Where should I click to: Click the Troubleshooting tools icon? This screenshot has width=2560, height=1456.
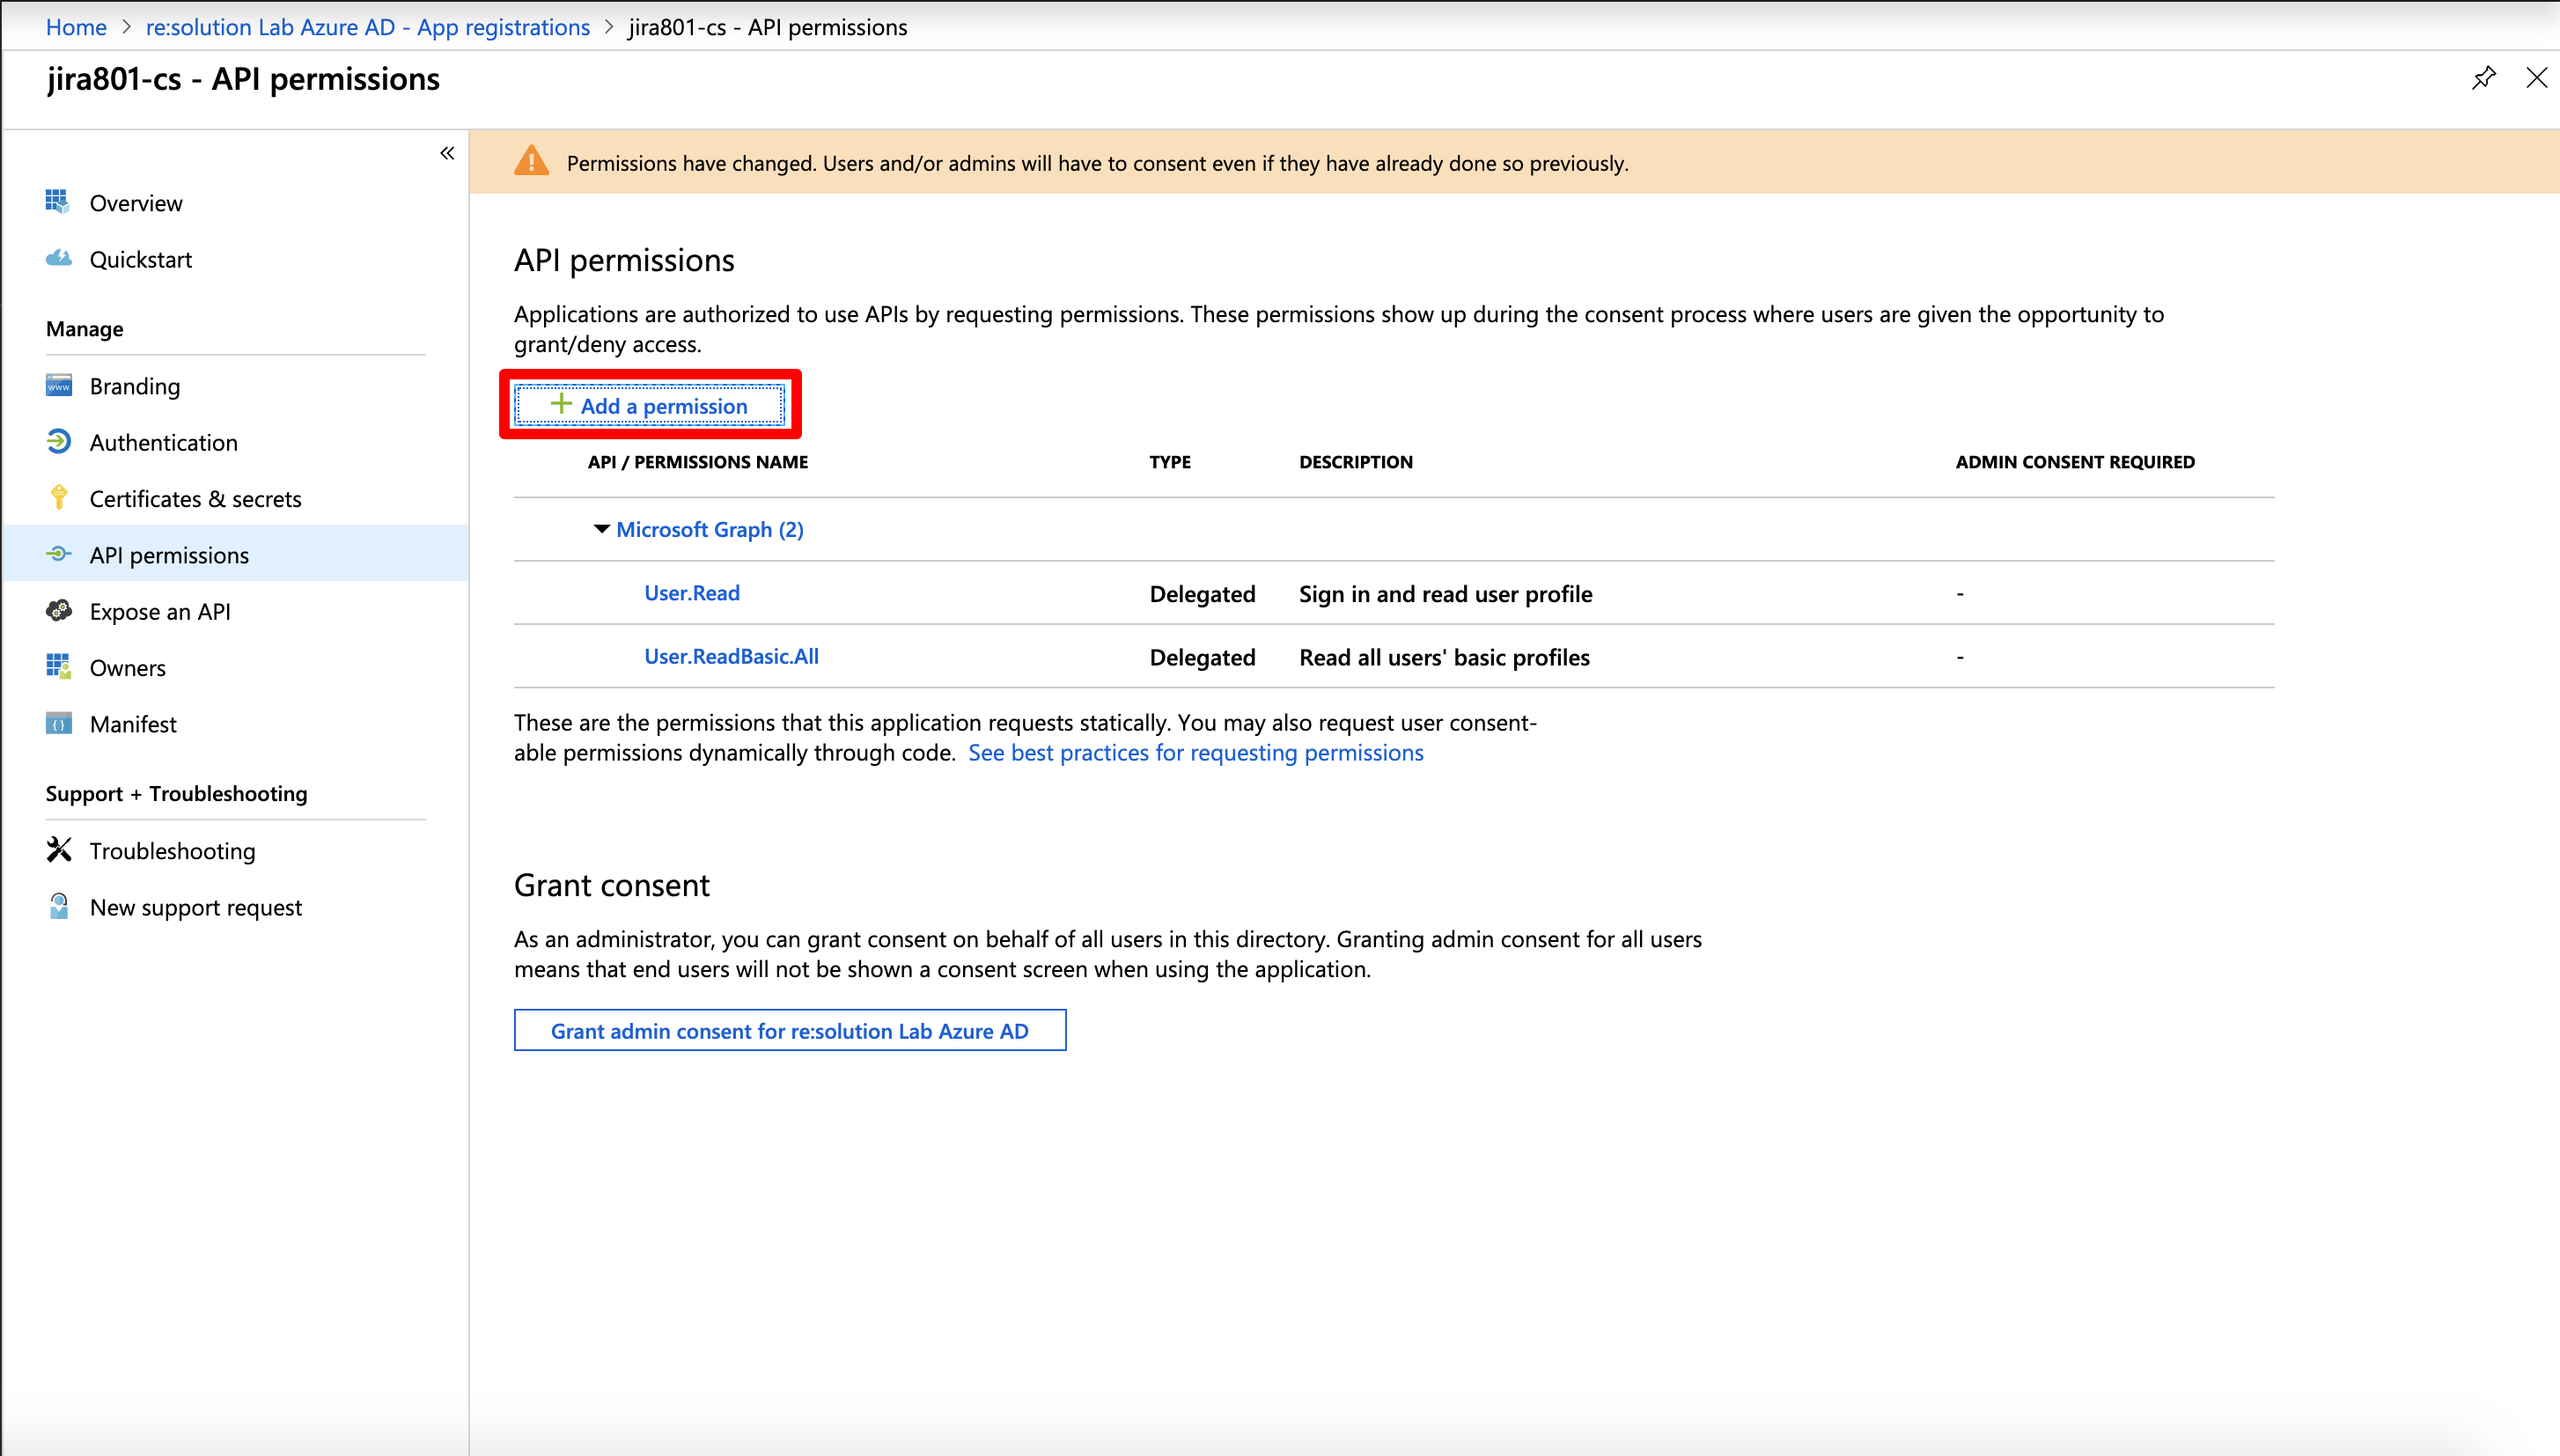click(58, 849)
